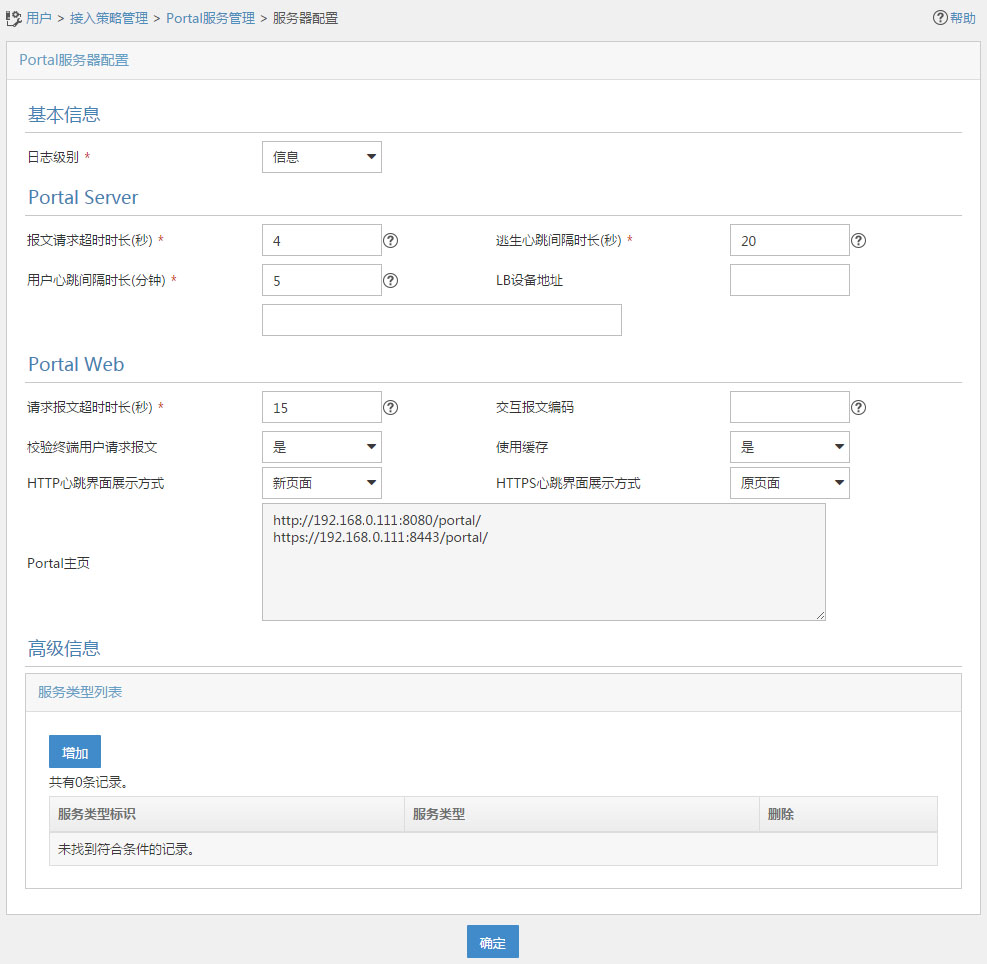The image size is (987, 964).
Task: Go to 接入策略管理 breadcrumb link
Action: point(109,18)
